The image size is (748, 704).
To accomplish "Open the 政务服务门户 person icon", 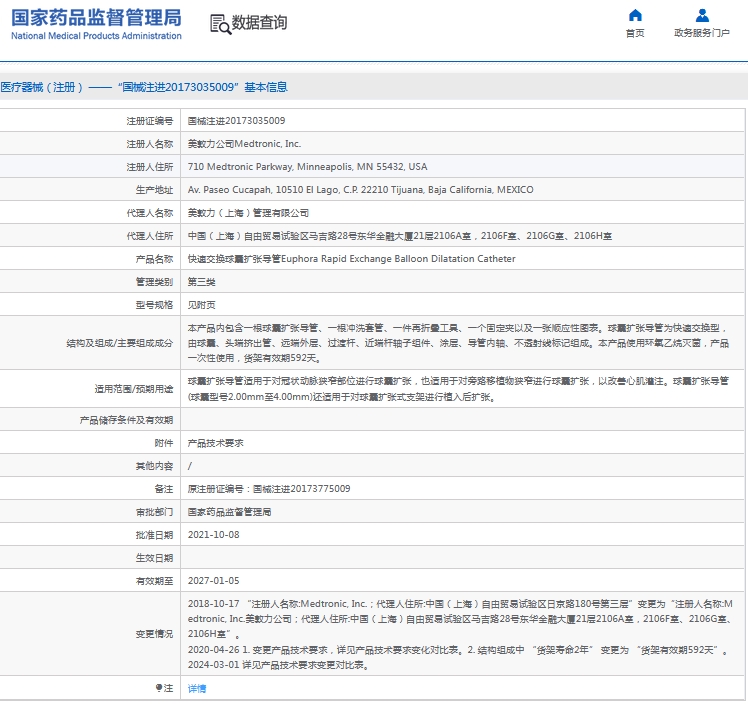I will point(702,16).
